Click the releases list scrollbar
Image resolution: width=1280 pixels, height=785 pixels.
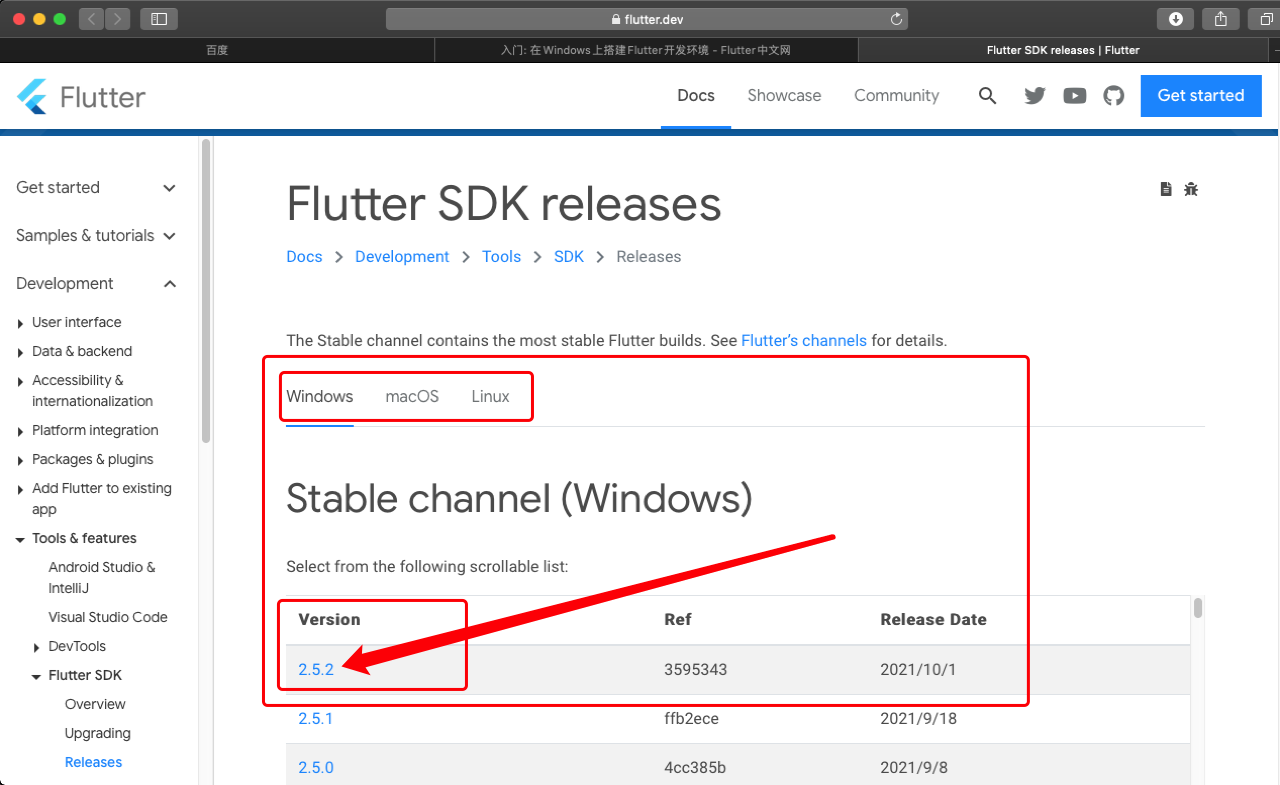coord(1198,608)
